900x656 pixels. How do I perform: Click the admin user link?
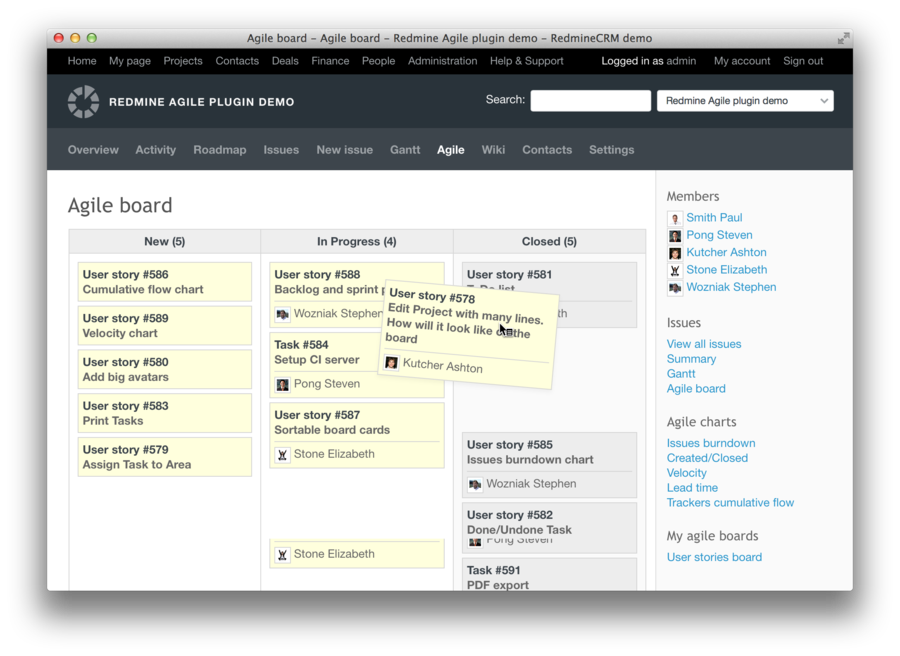click(x=681, y=61)
